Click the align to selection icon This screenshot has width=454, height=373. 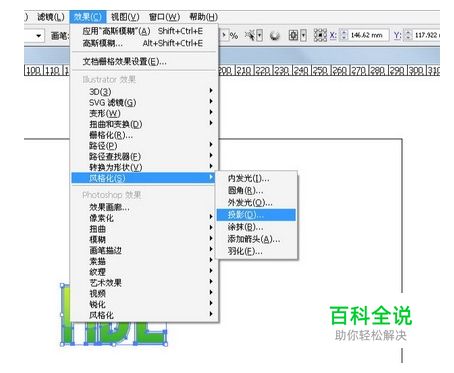[293, 35]
